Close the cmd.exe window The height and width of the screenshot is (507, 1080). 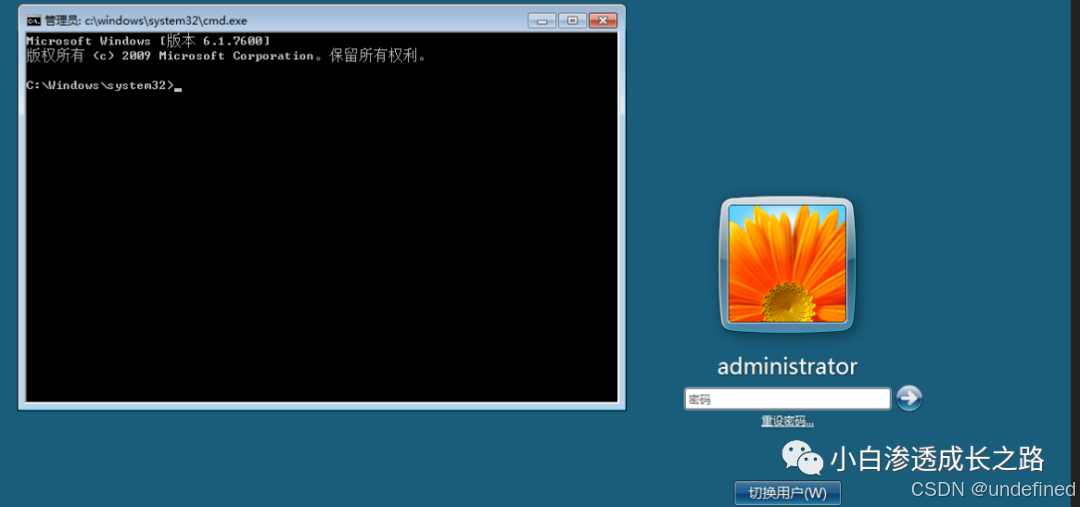[603, 20]
